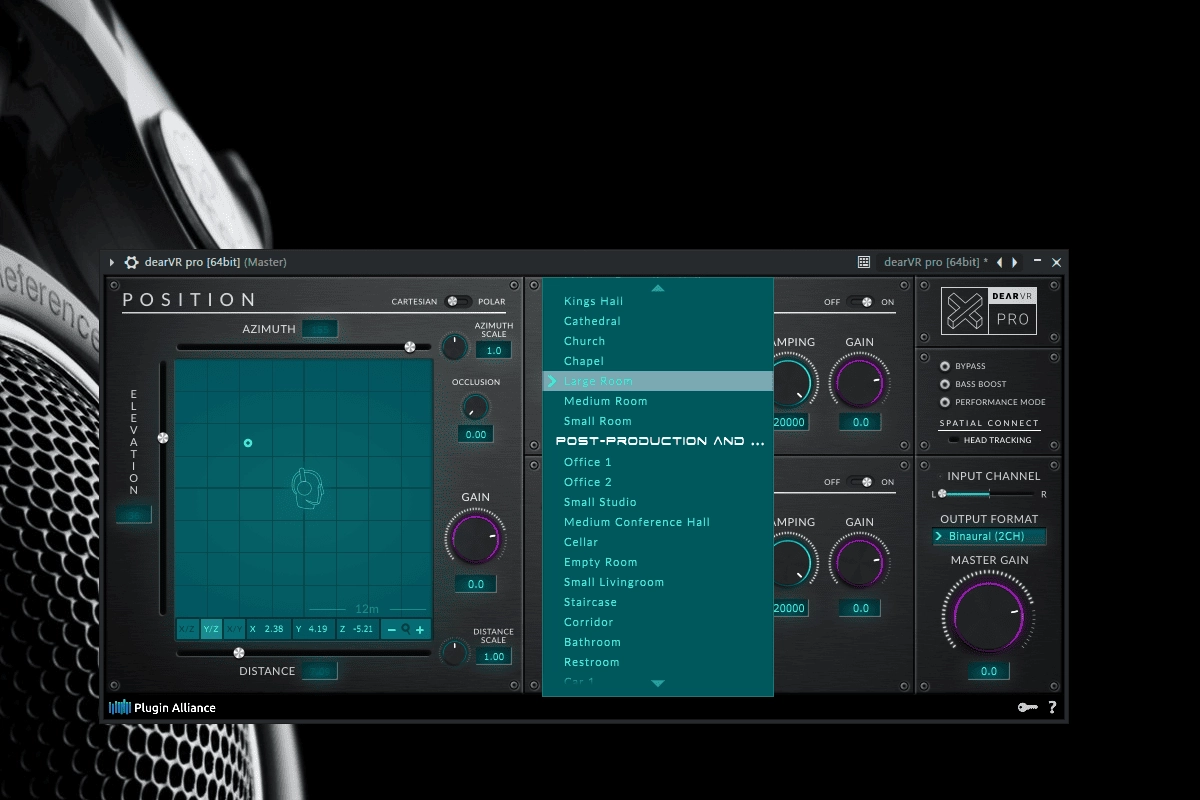
Task: Click the Distance Scale value 1.00
Action: pyautogui.click(x=494, y=657)
